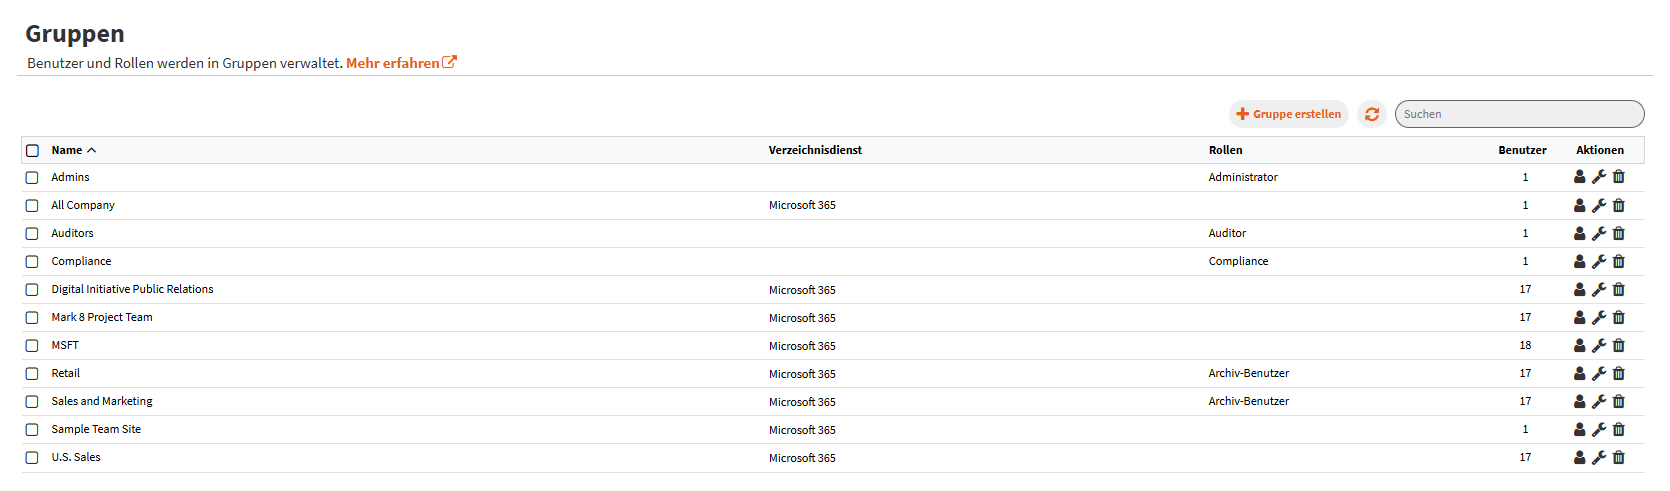This screenshot has height=491, width=1670.
Task: Click the Gruppe erstellen button
Action: (x=1288, y=114)
